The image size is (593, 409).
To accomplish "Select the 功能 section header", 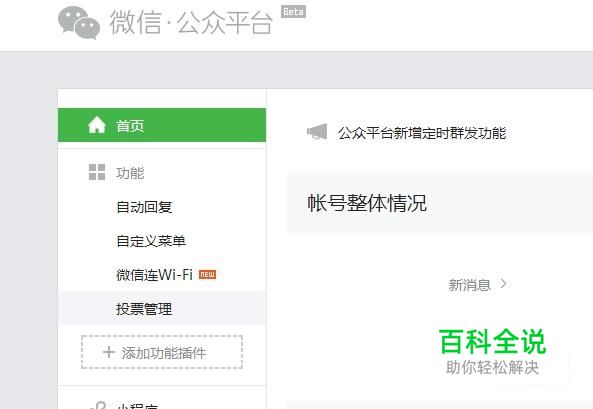I will pyautogui.click(x=130, y=173).
